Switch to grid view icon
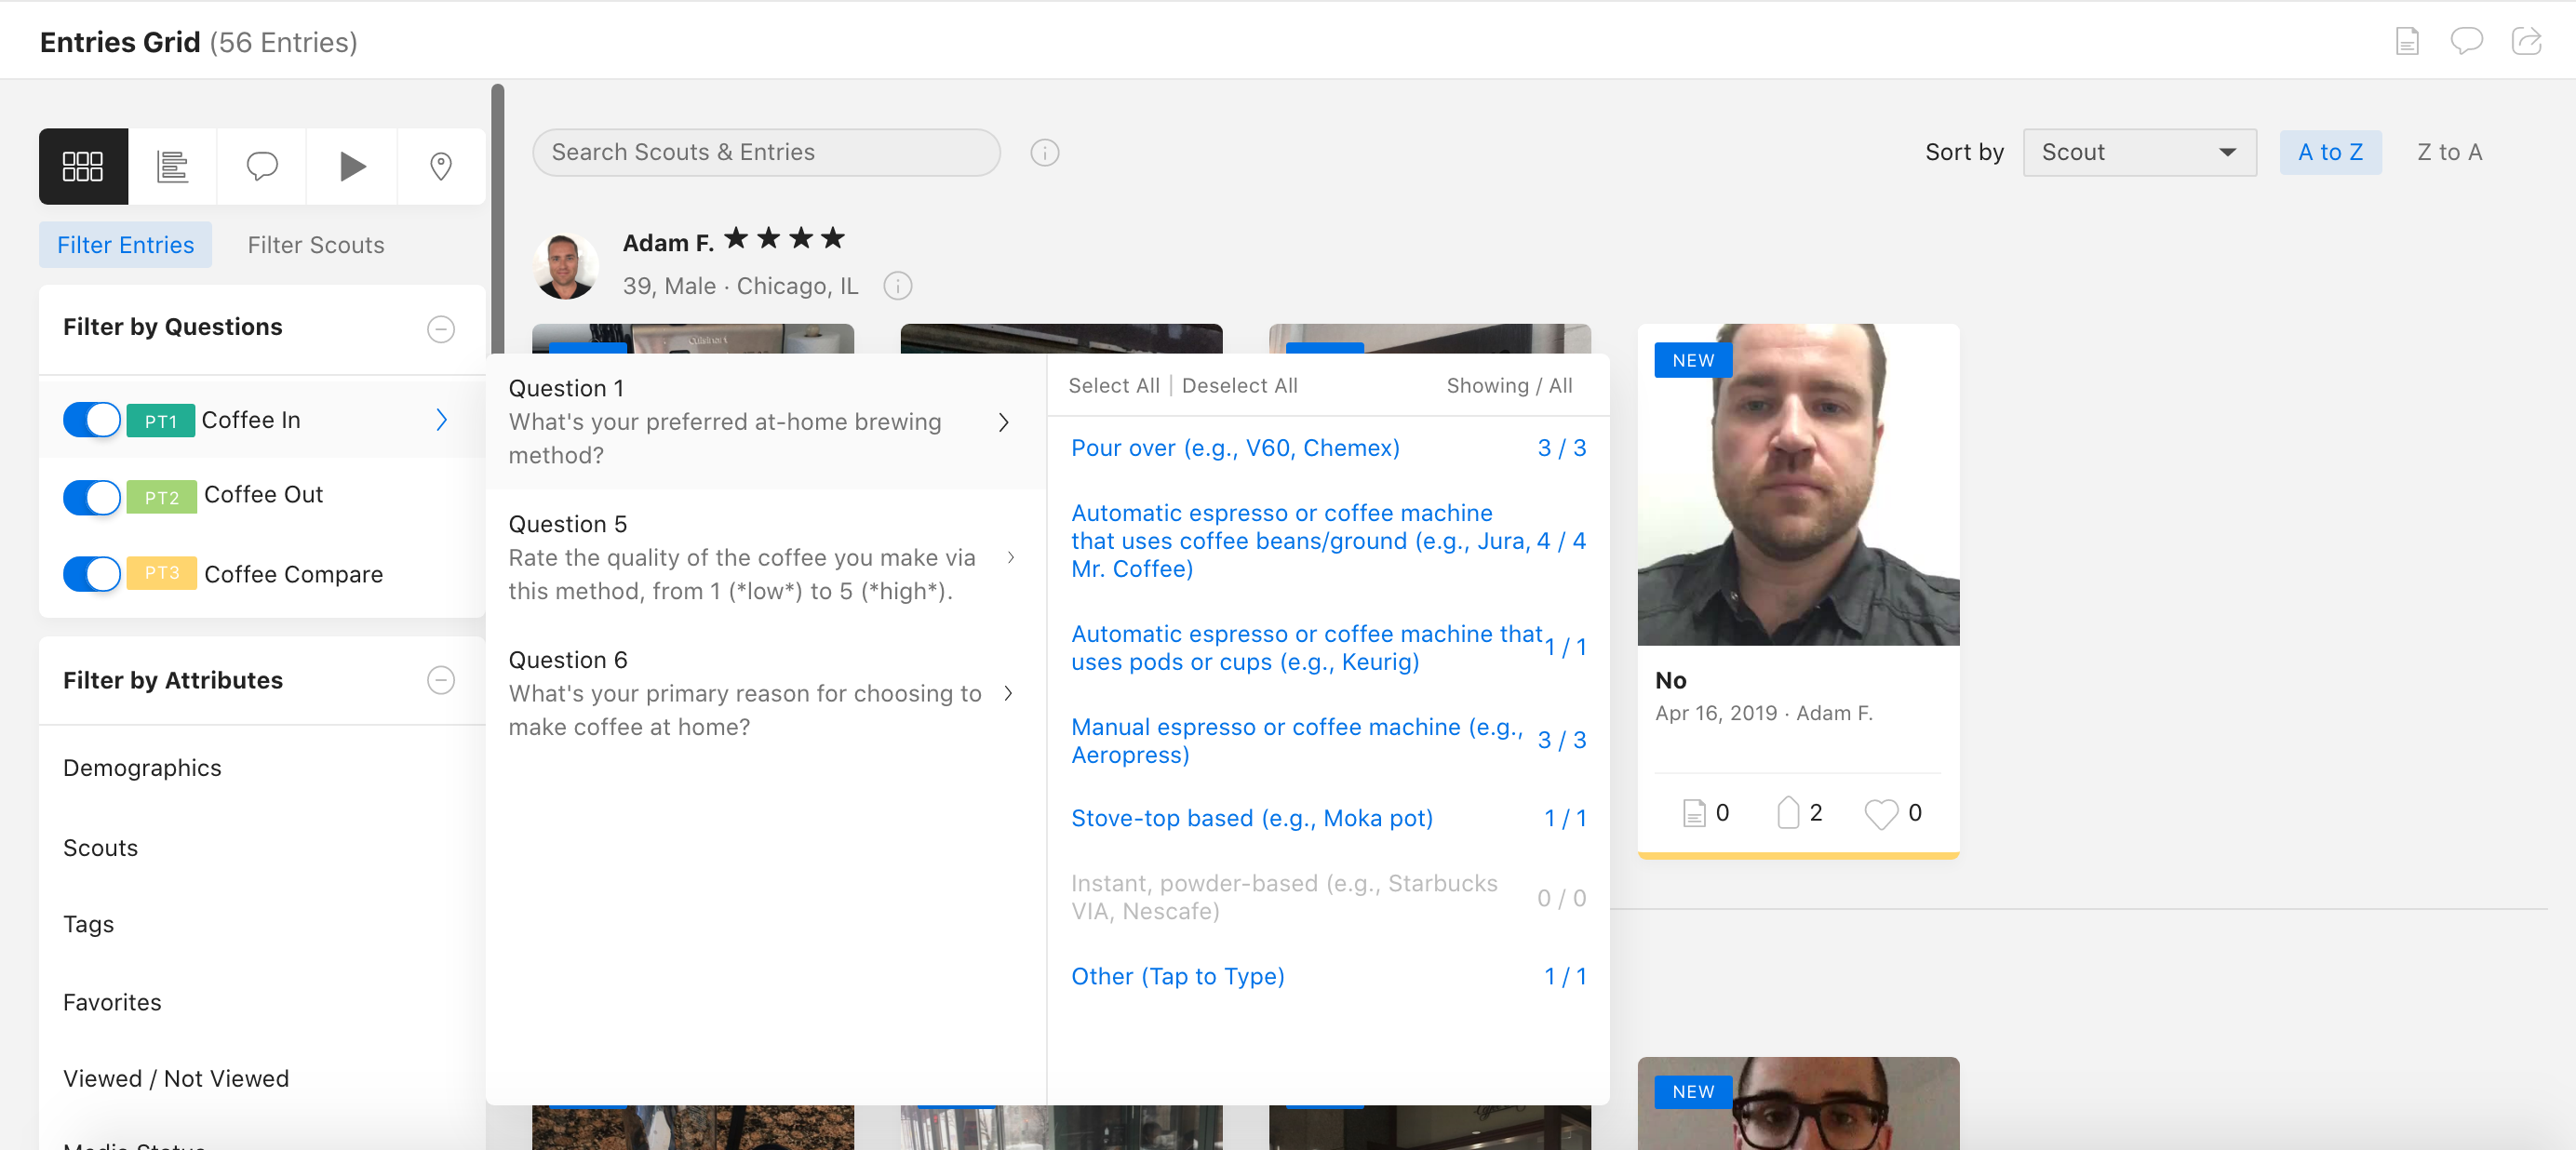This screenshot has height=1150, width=2576. coord(83,166)
